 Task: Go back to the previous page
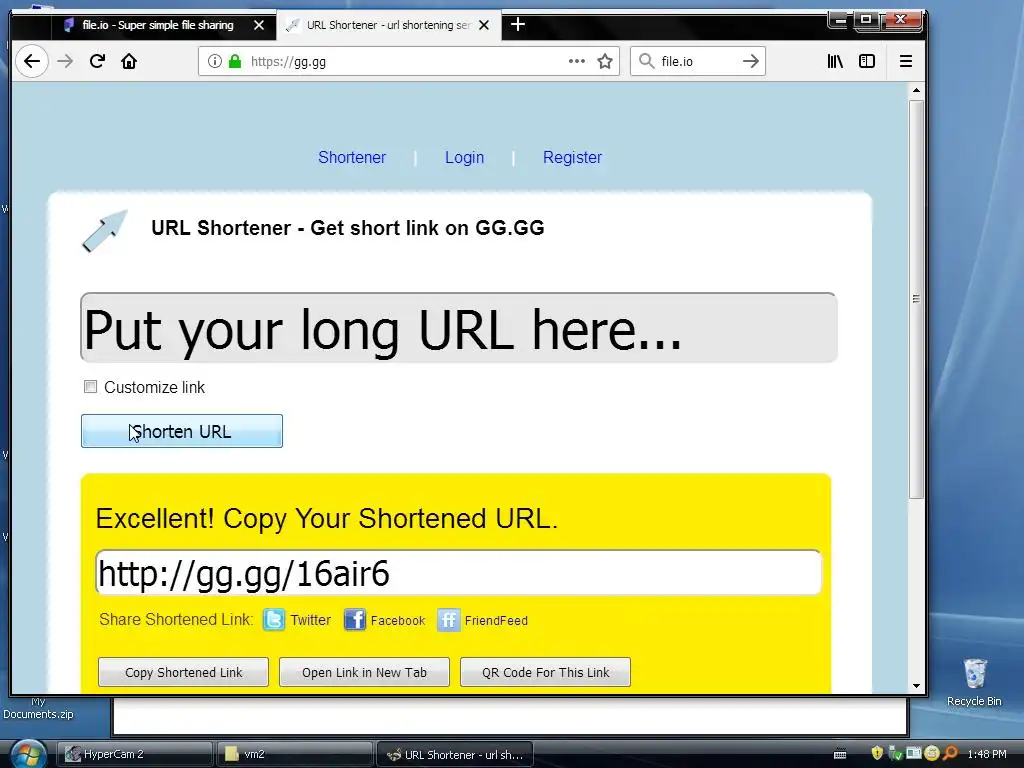click(x=31, y=61)
